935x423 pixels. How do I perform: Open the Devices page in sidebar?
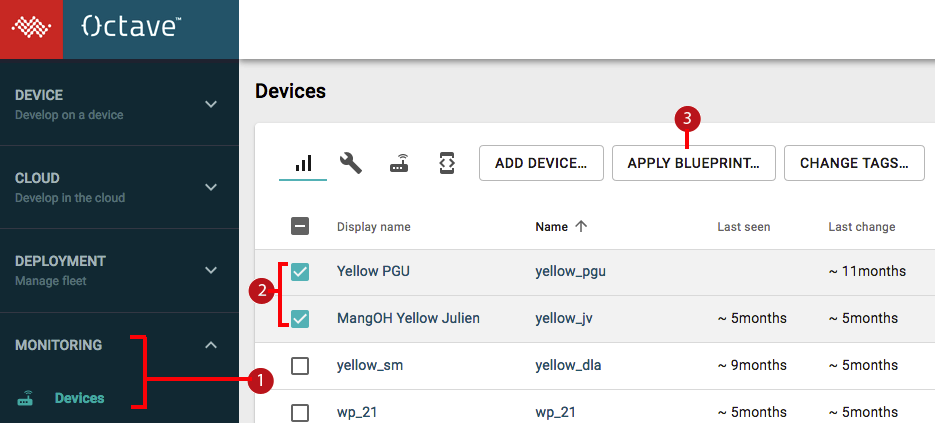(79, 398)
